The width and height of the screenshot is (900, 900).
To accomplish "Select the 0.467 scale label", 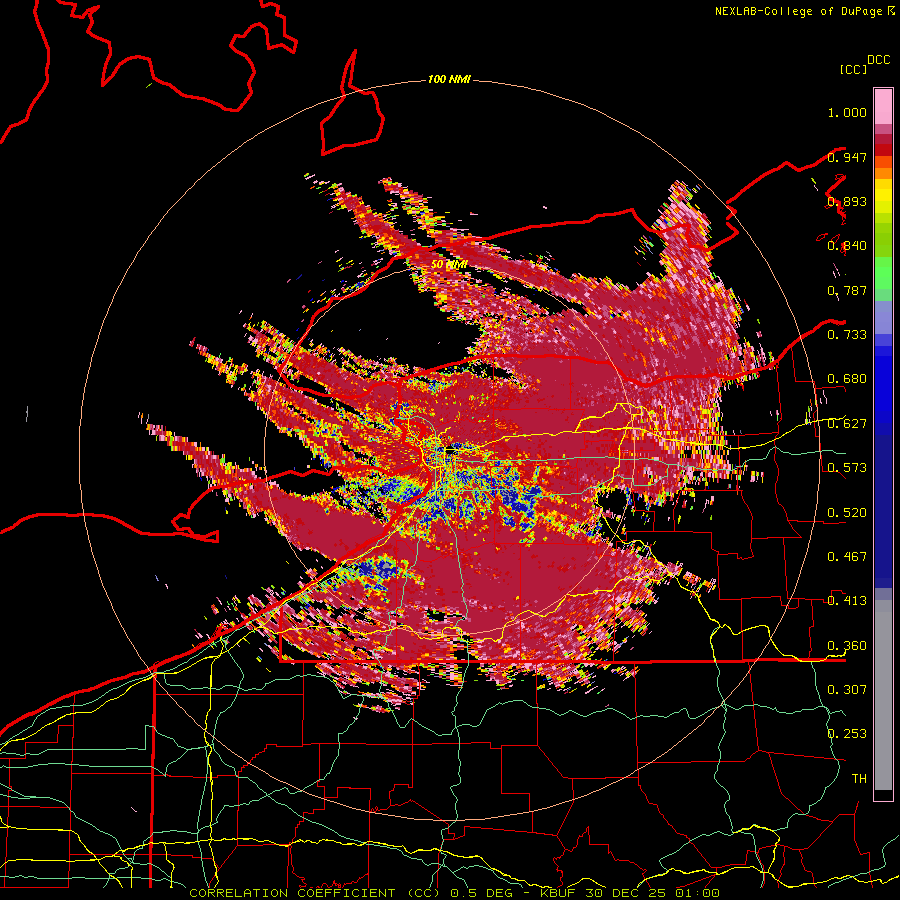I will (x=847, y=556).
